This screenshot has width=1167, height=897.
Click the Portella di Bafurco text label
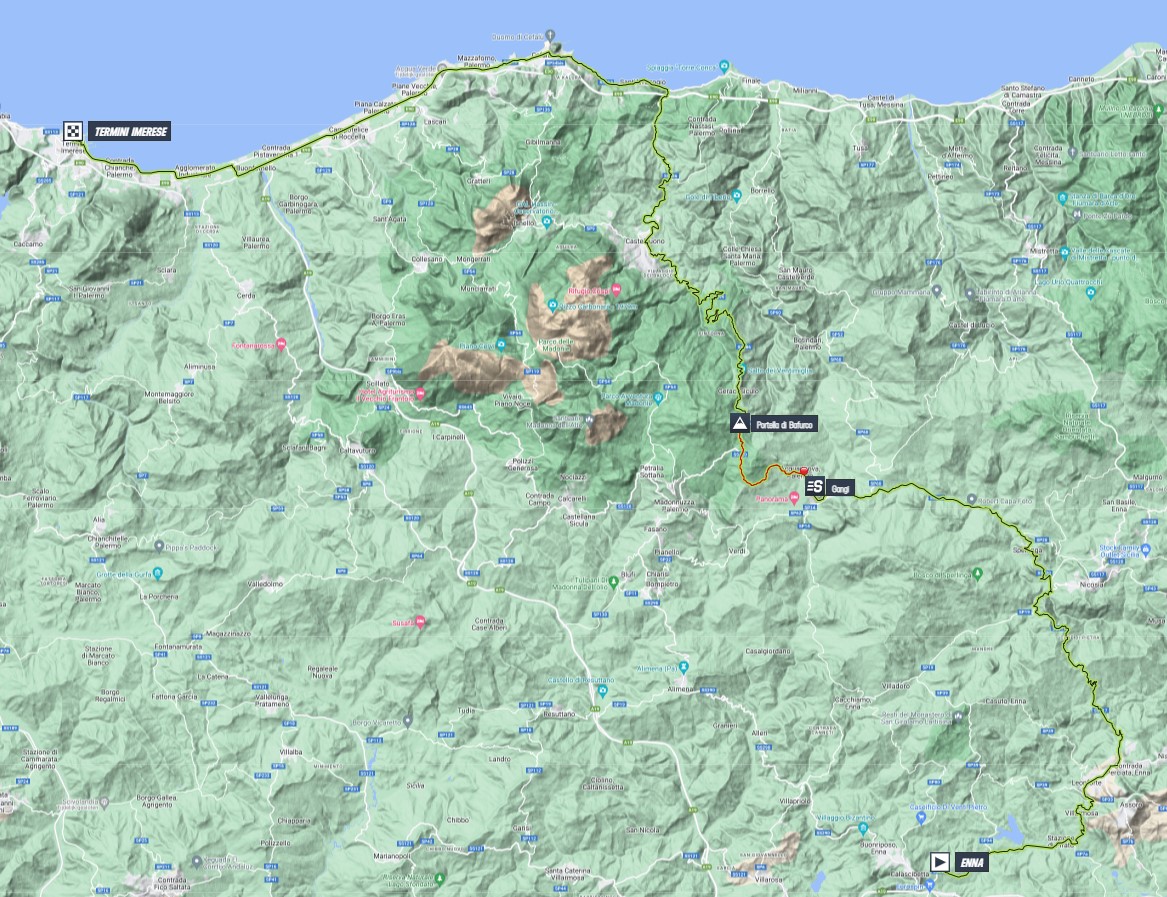(784, 424)
